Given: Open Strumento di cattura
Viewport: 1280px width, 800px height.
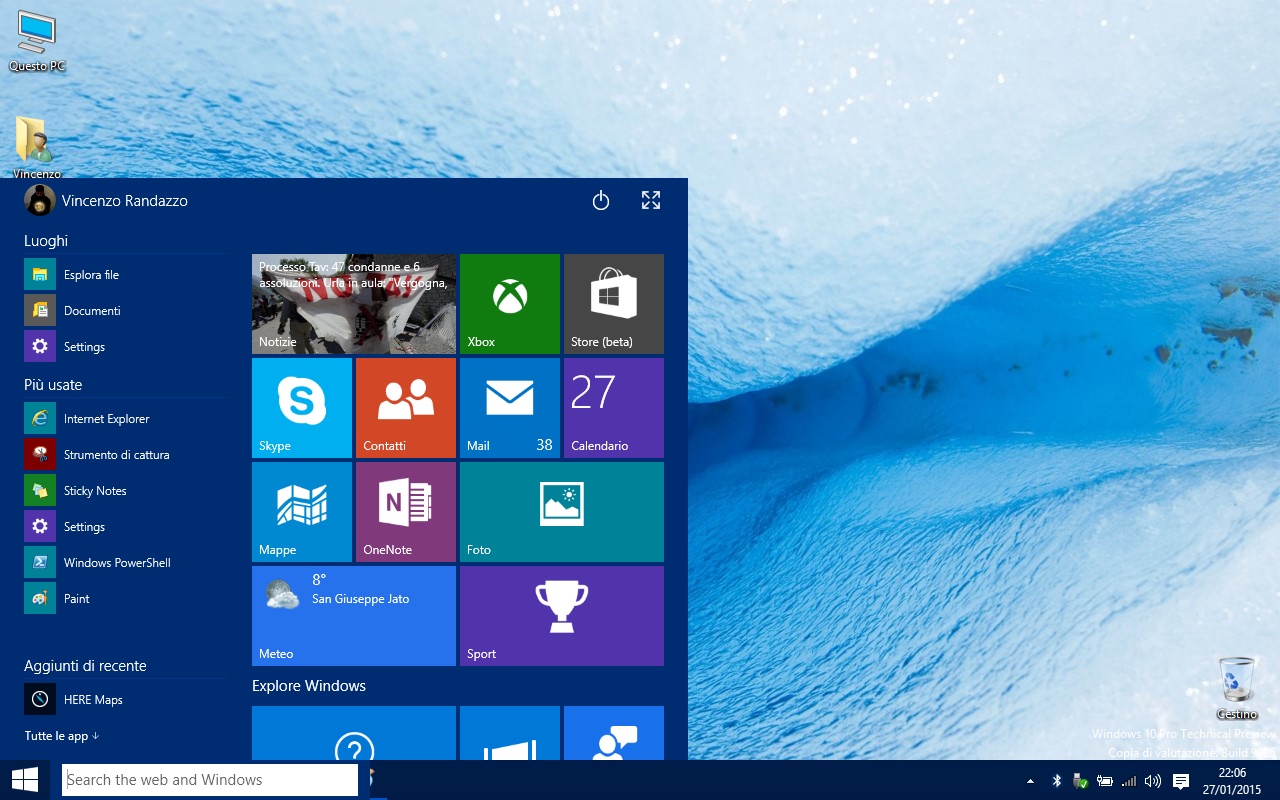Looking at the screenshot, I should pos(124,455).
